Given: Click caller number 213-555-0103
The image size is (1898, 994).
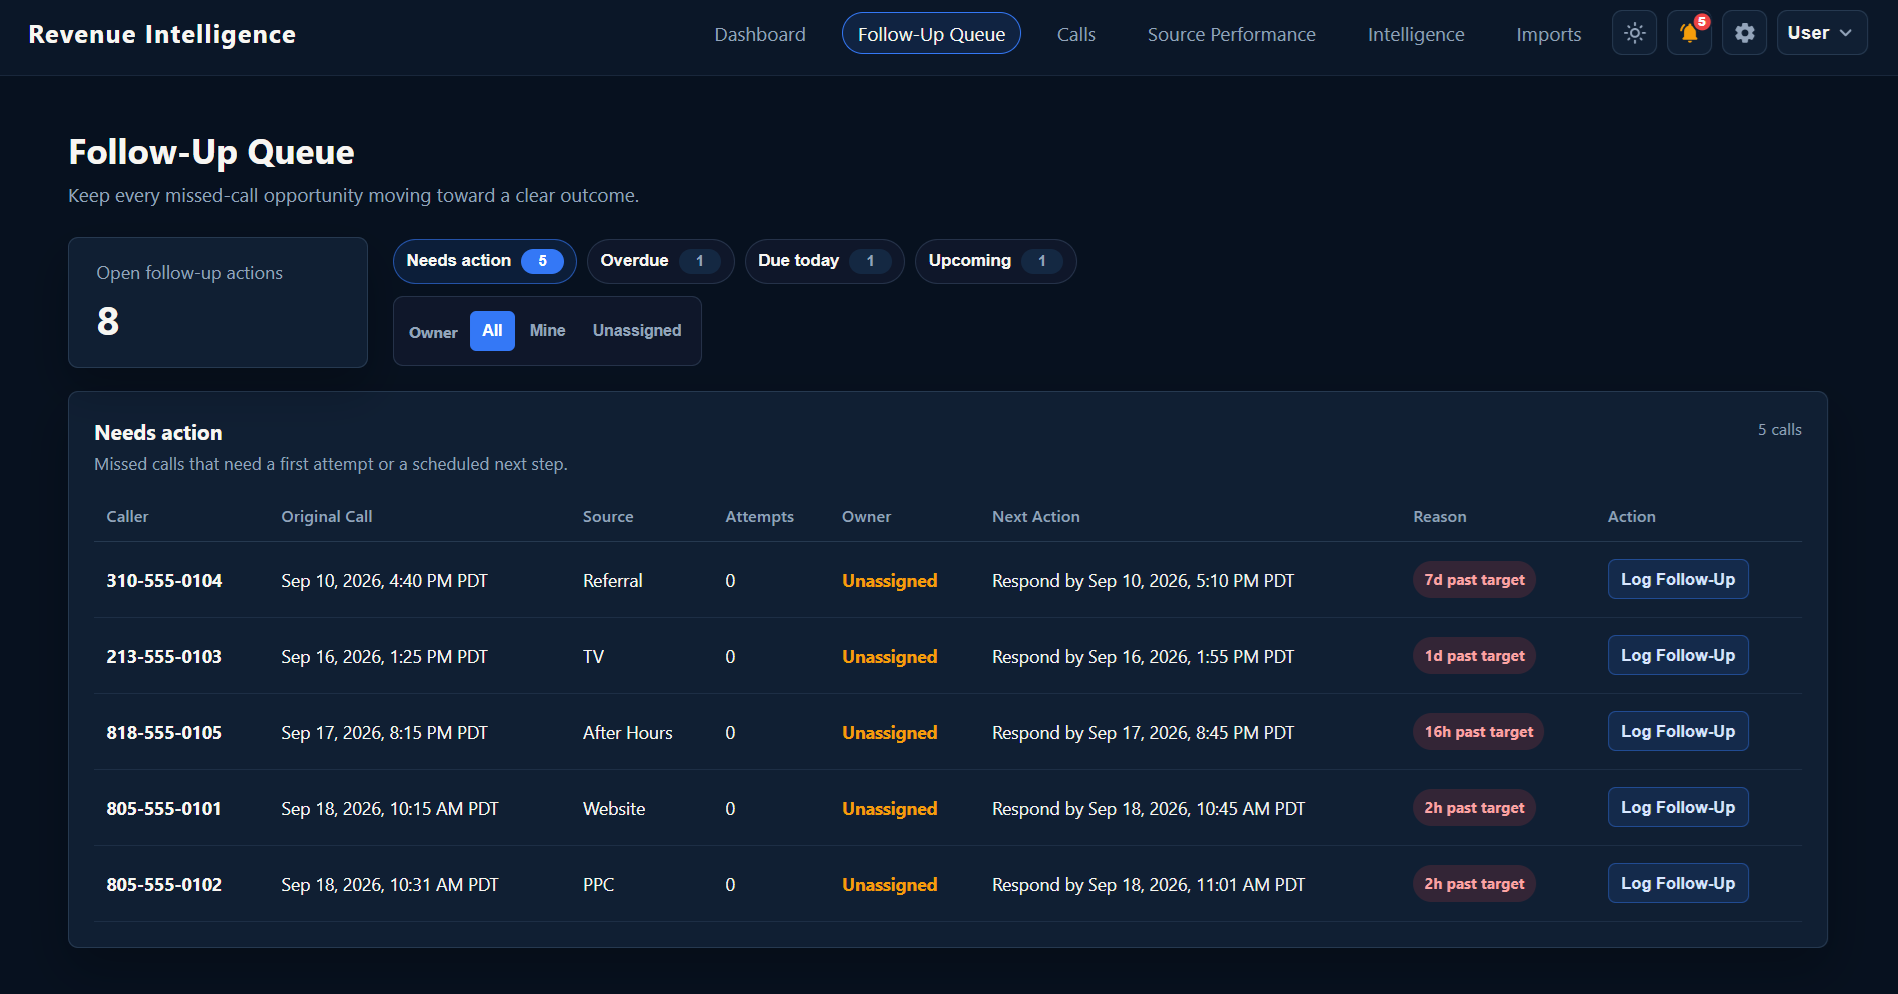Looking at the screenshot, I should (164, 657).
